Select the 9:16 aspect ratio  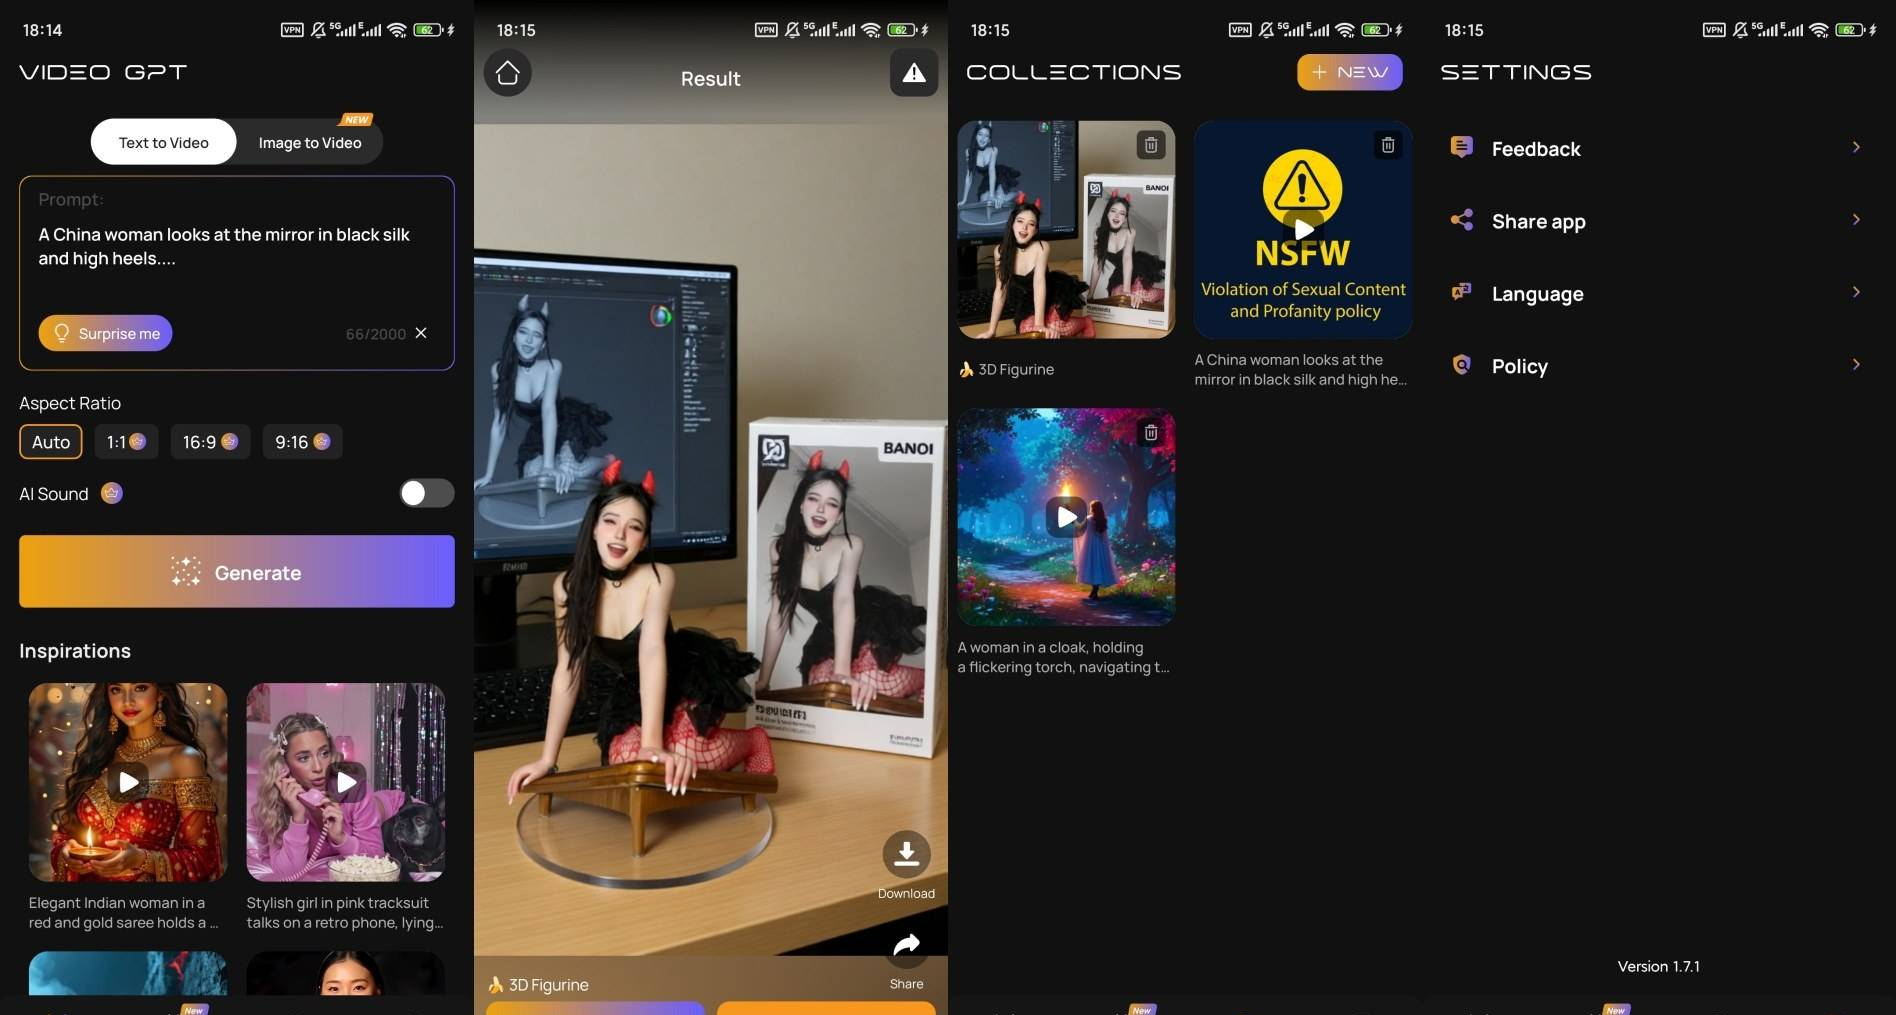click(x=302, y=442)
